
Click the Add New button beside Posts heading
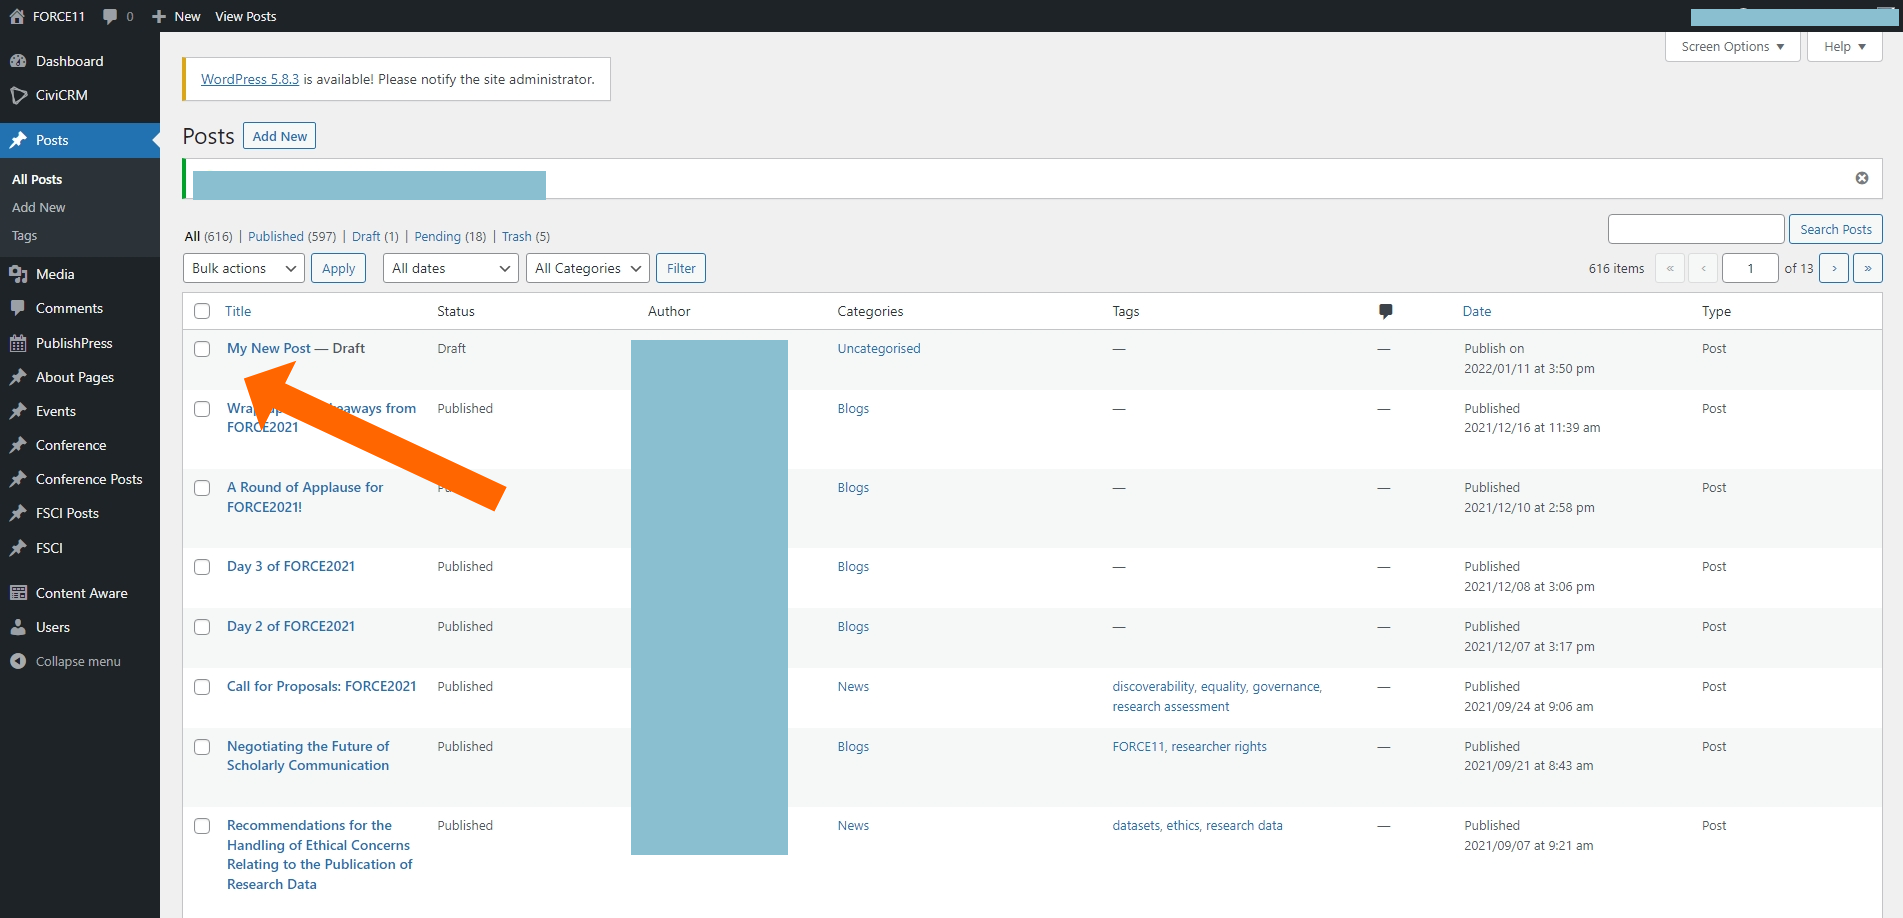coord(280,136)
